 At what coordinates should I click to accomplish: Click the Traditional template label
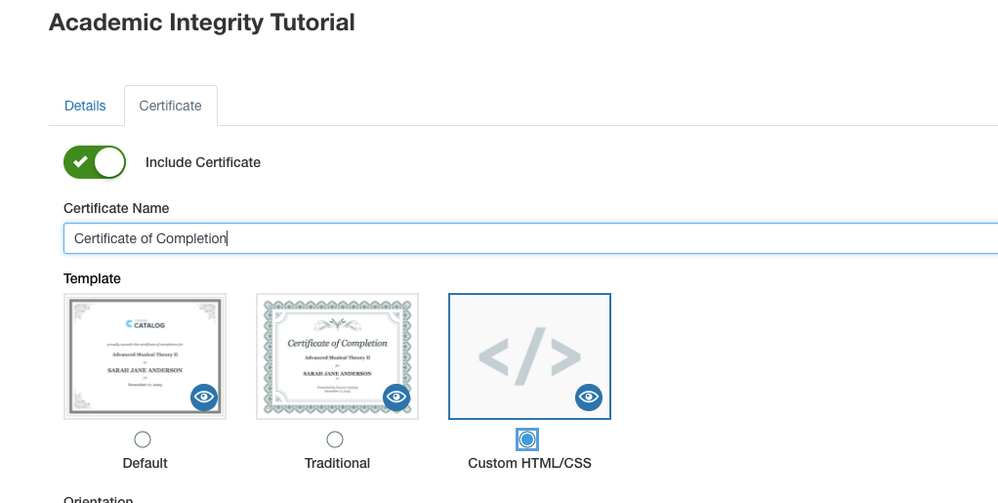(337, 463)
